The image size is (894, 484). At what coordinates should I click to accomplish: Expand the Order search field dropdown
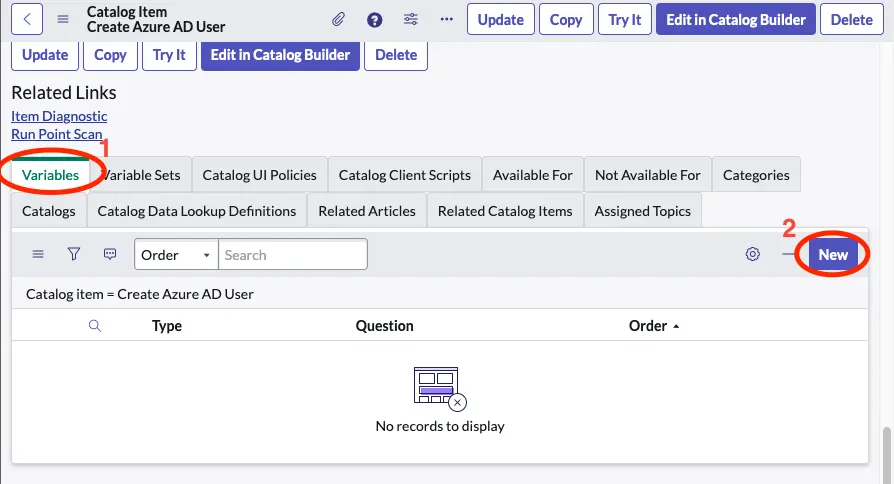pyautogui.click(x=176, y=254)
